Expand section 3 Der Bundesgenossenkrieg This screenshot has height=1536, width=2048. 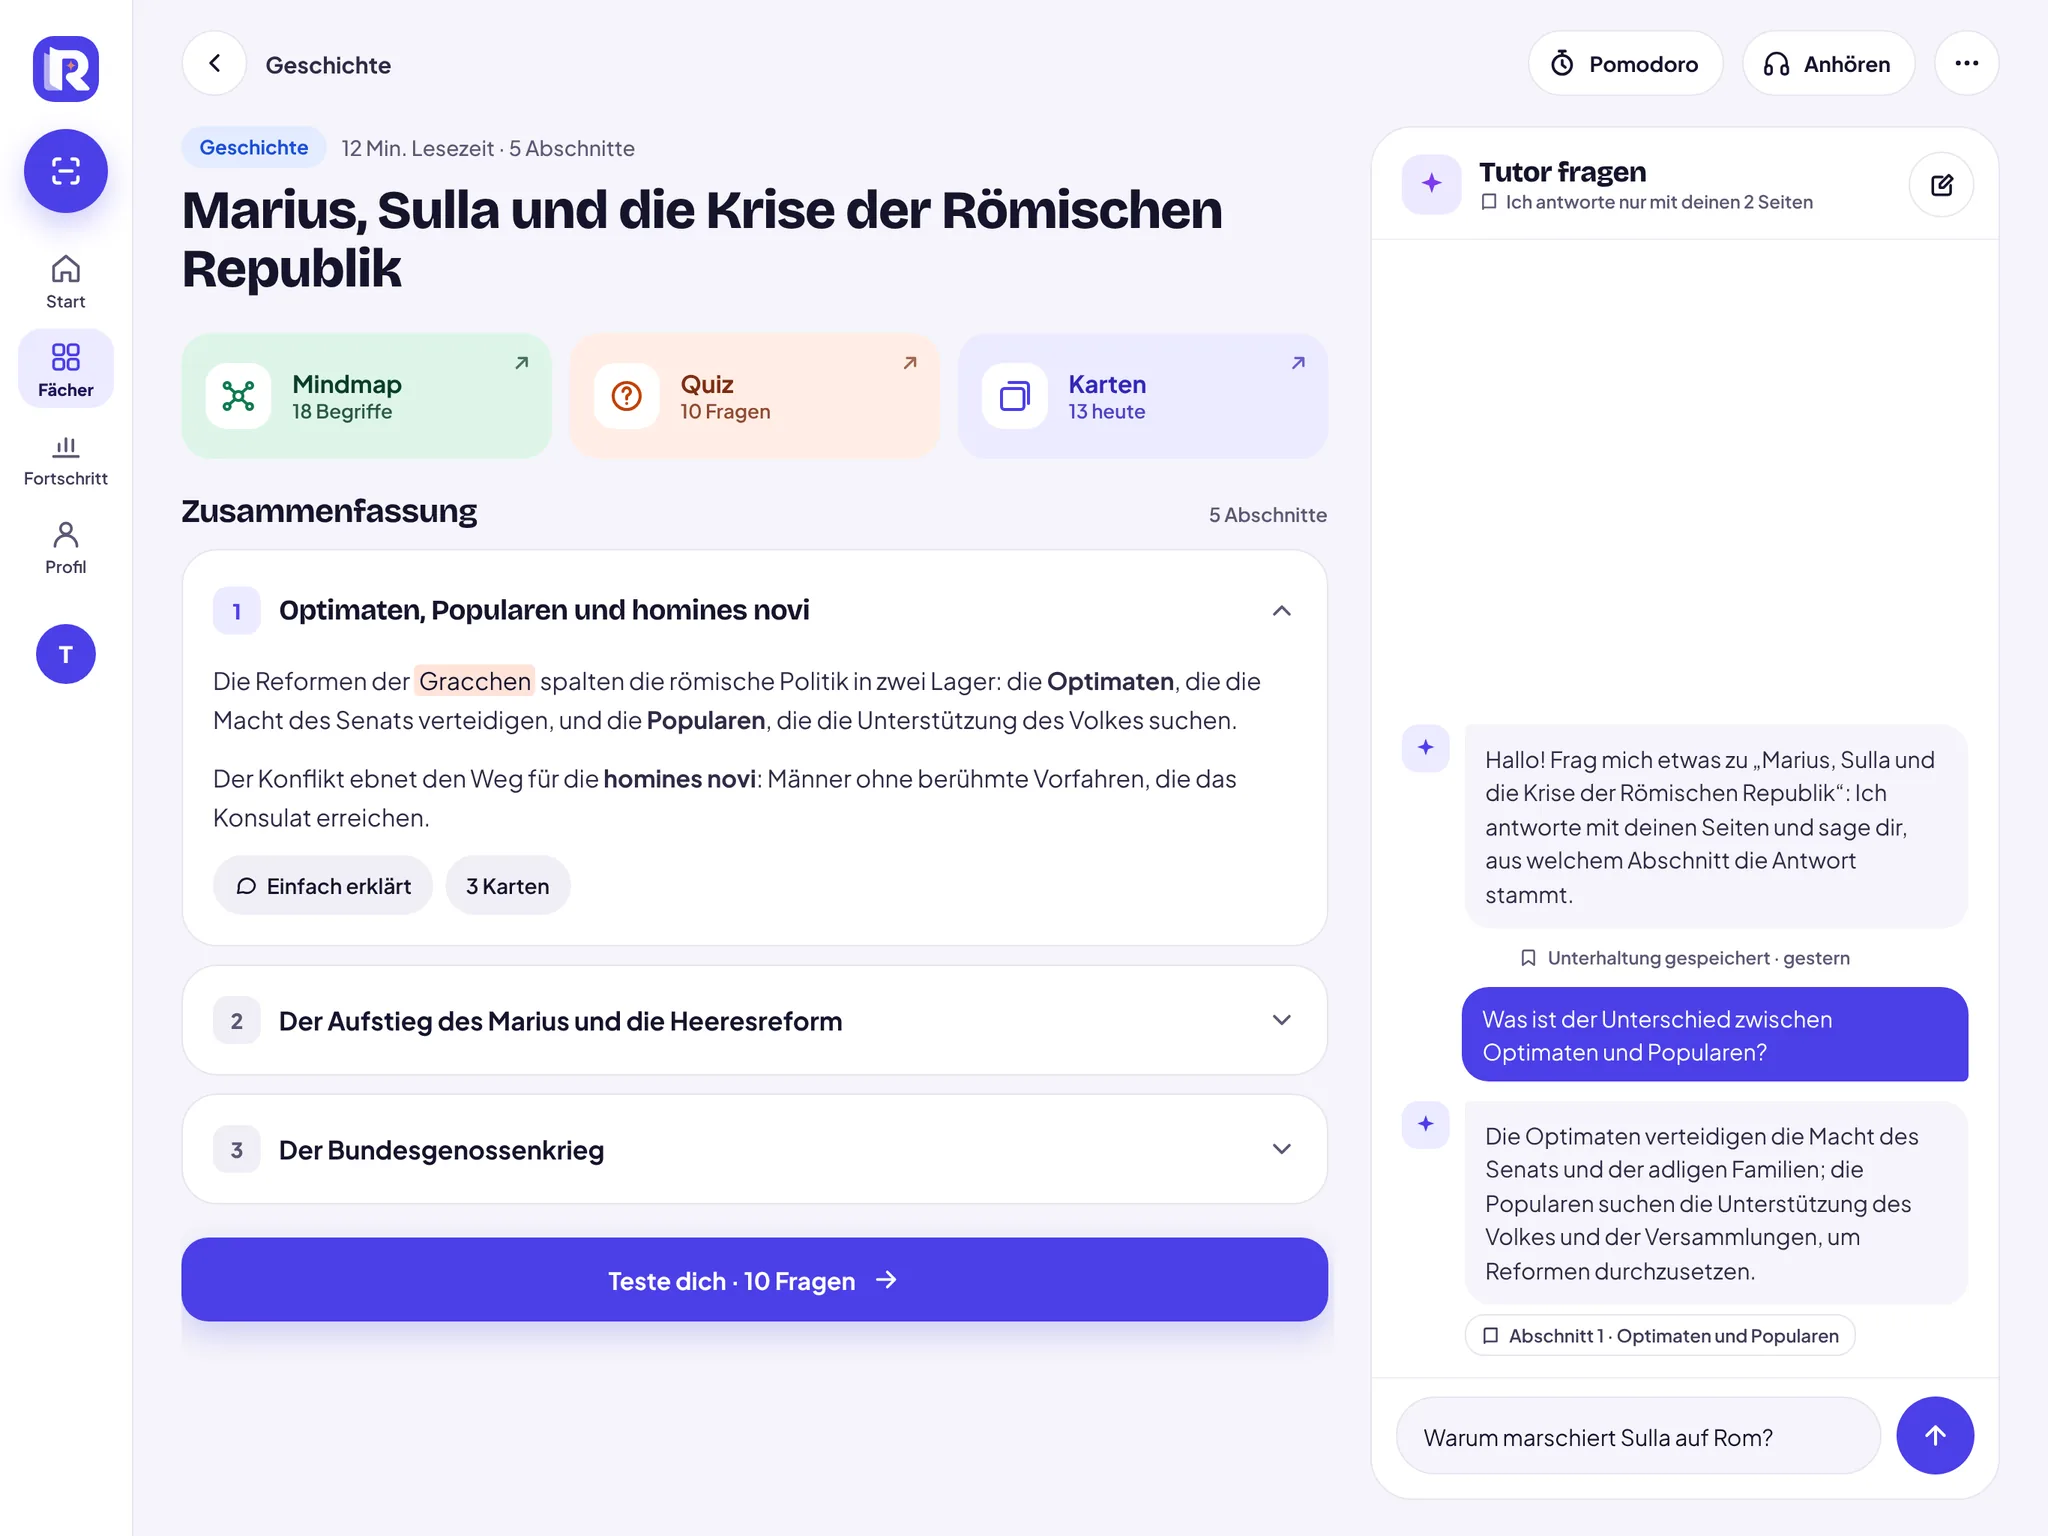tap(754, 1149)
